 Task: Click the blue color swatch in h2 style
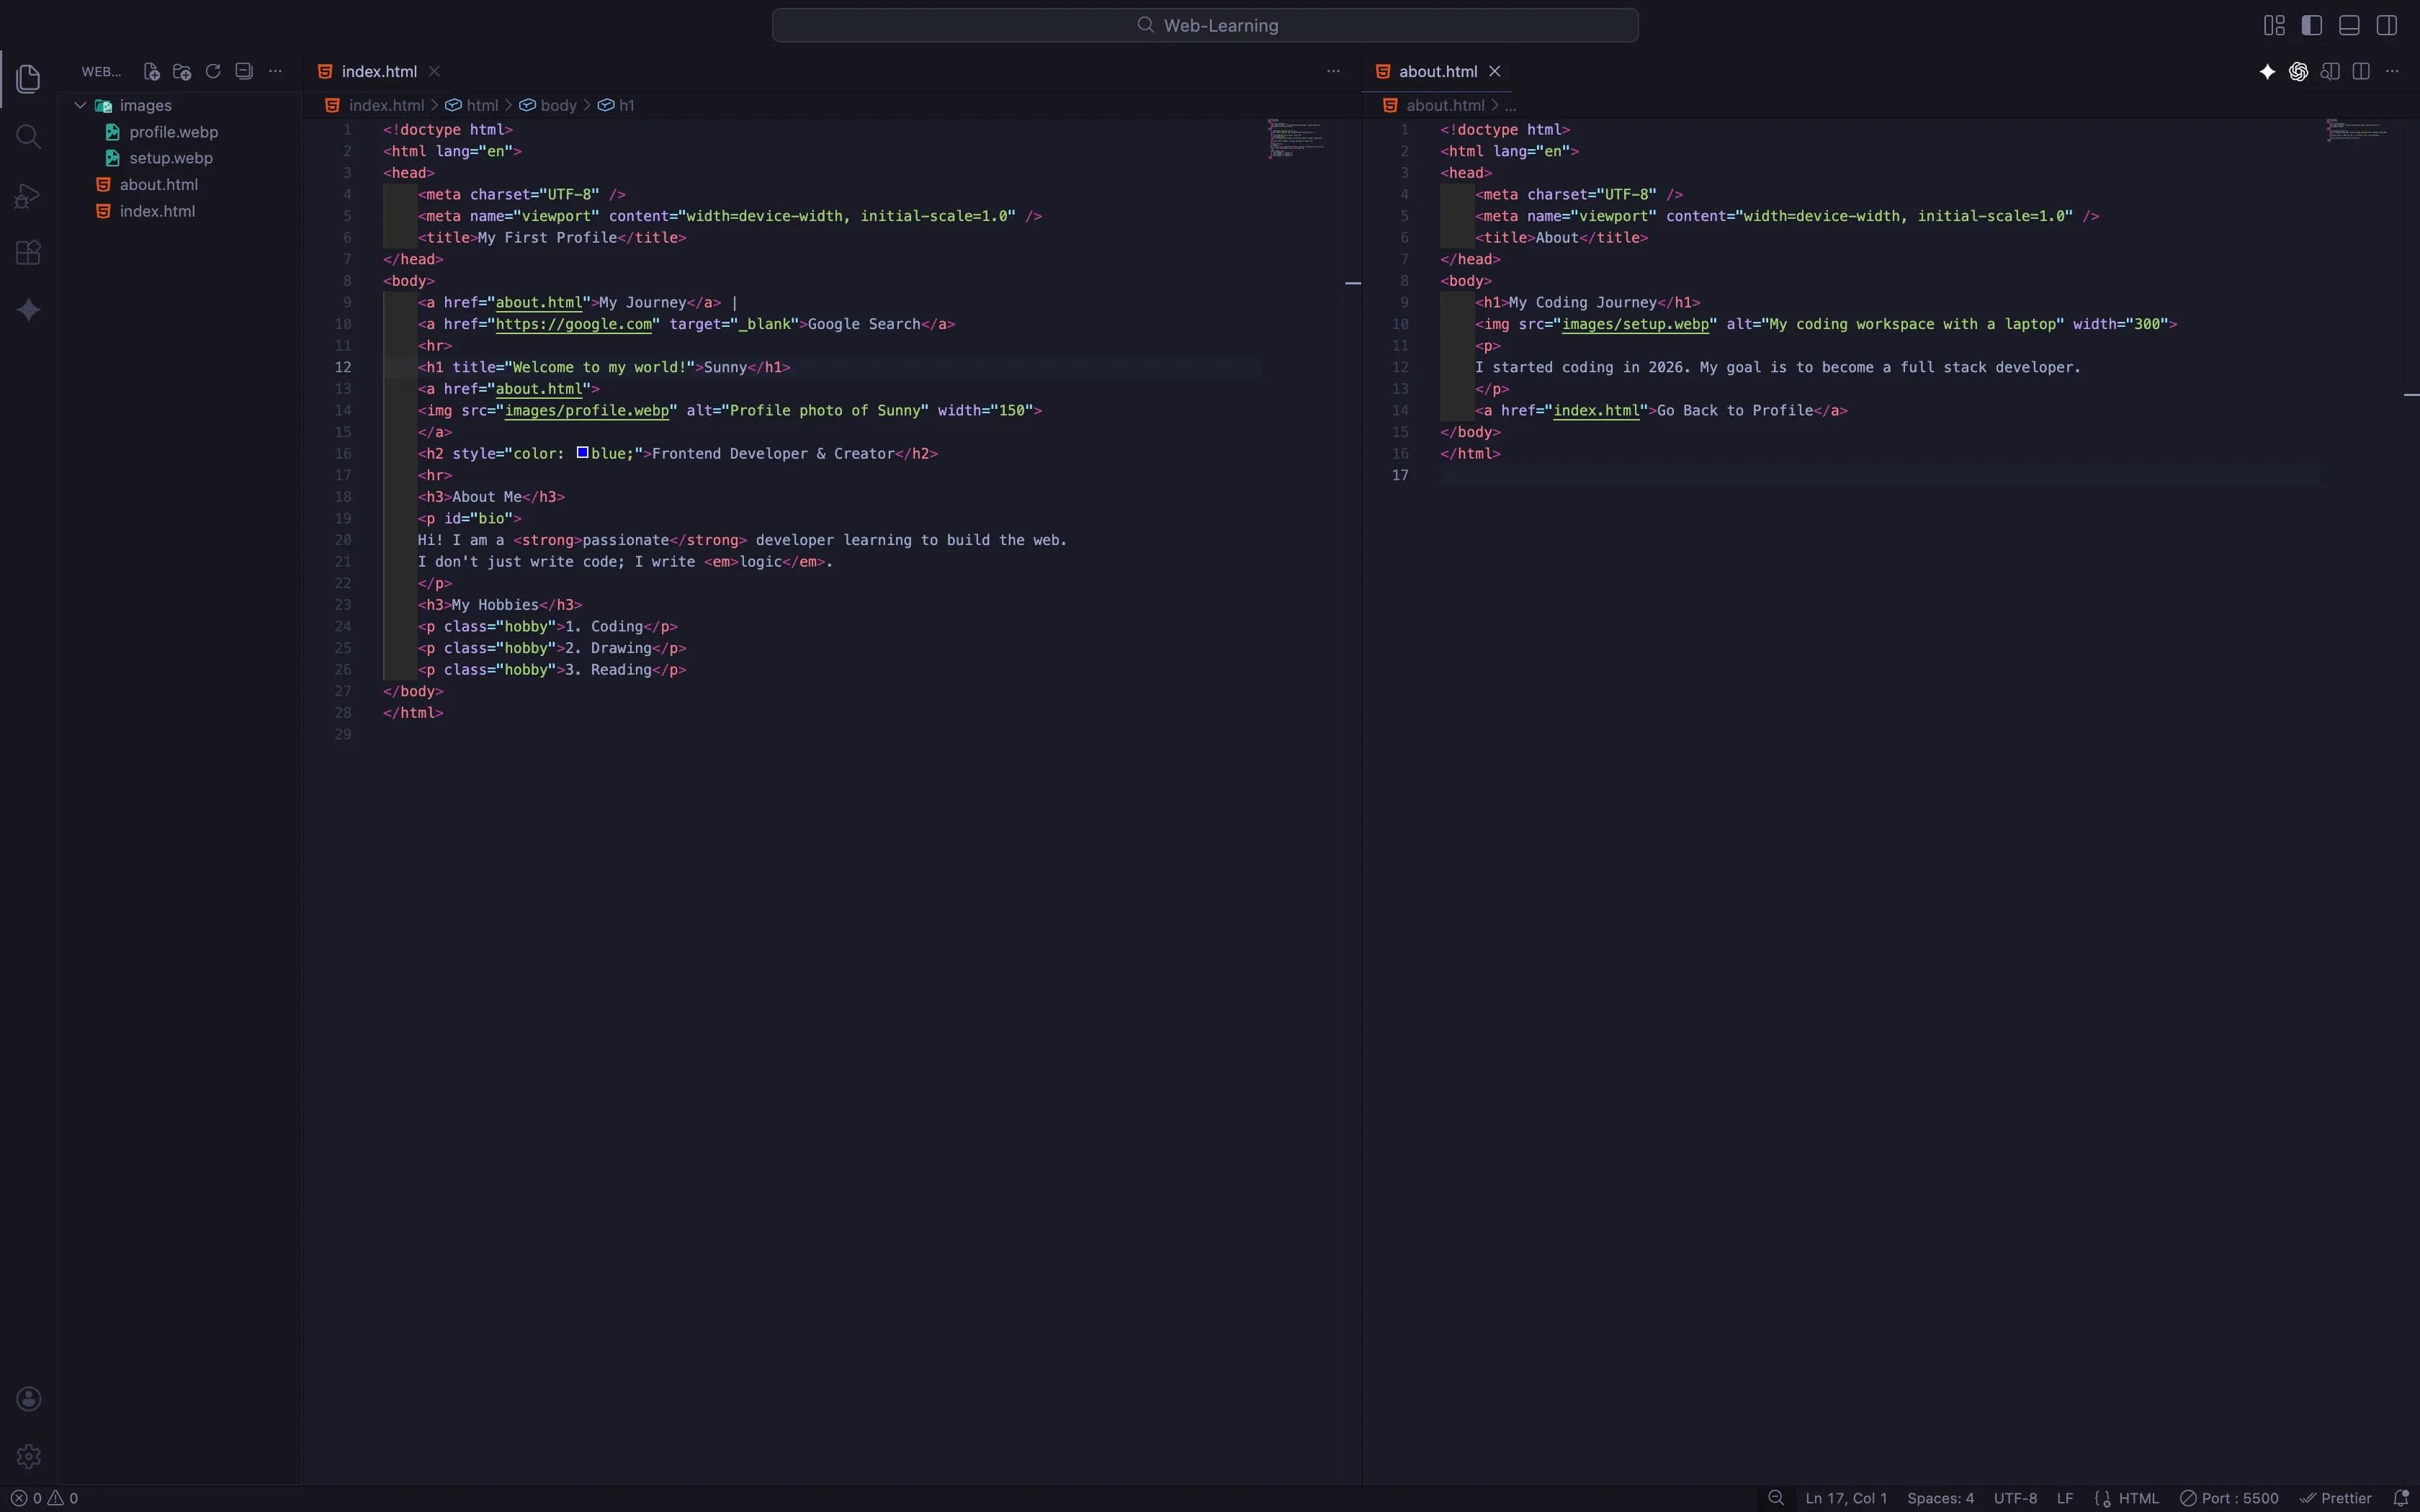pyautogui.click(x=582, y=453)
